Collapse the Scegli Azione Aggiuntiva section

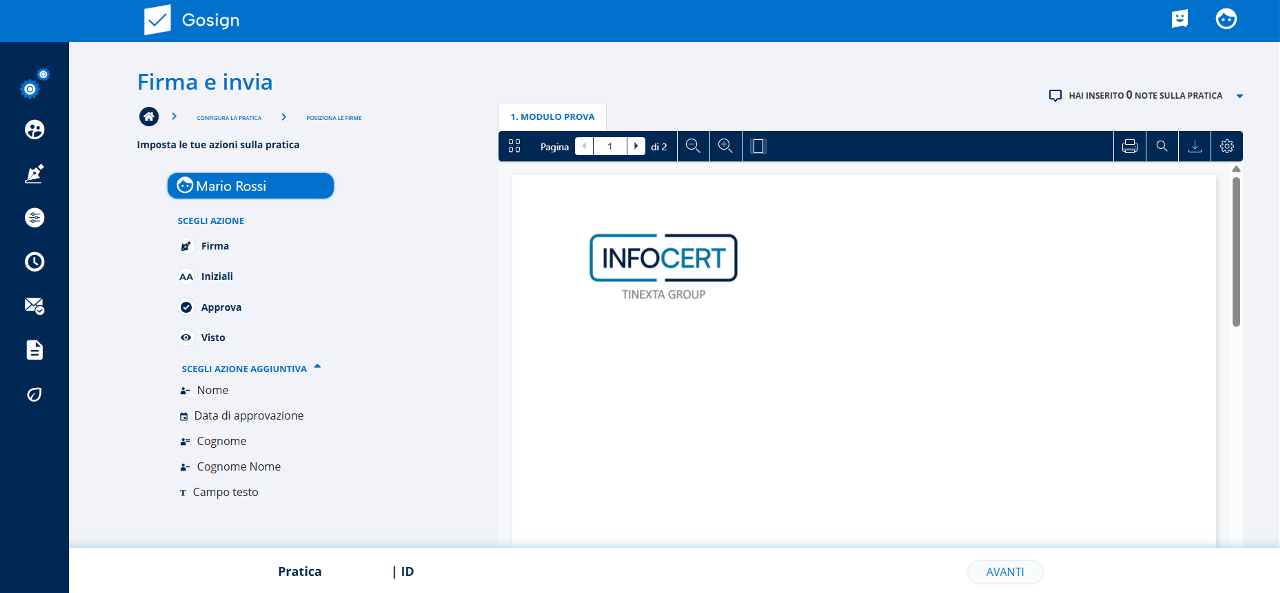coord(317,367)
